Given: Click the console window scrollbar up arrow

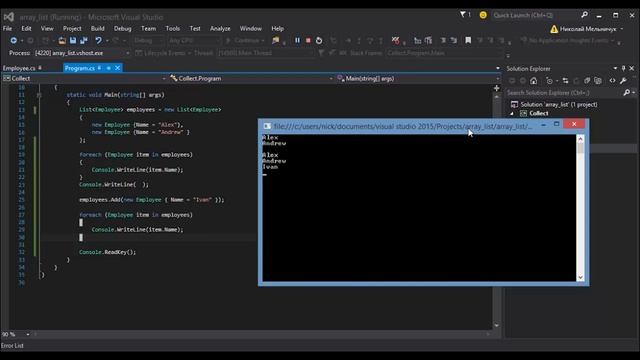Looking at the screenshot, I should (x=580, y=139).
